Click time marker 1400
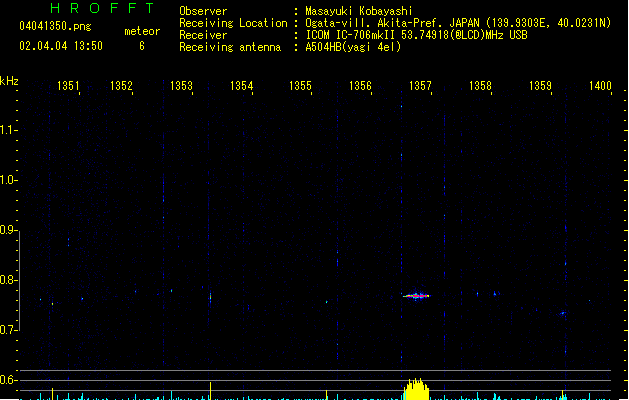 click(600, 86)
